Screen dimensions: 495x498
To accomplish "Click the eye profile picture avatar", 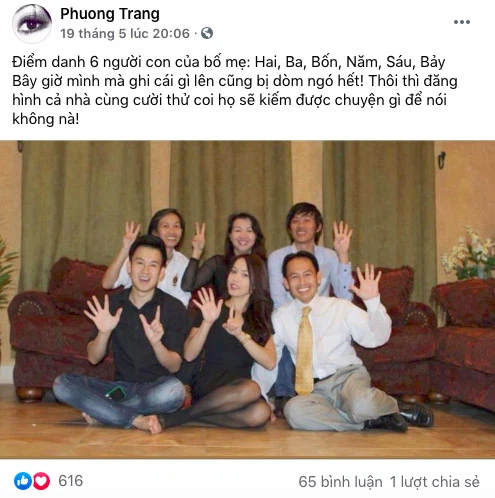I will point(32,24).
